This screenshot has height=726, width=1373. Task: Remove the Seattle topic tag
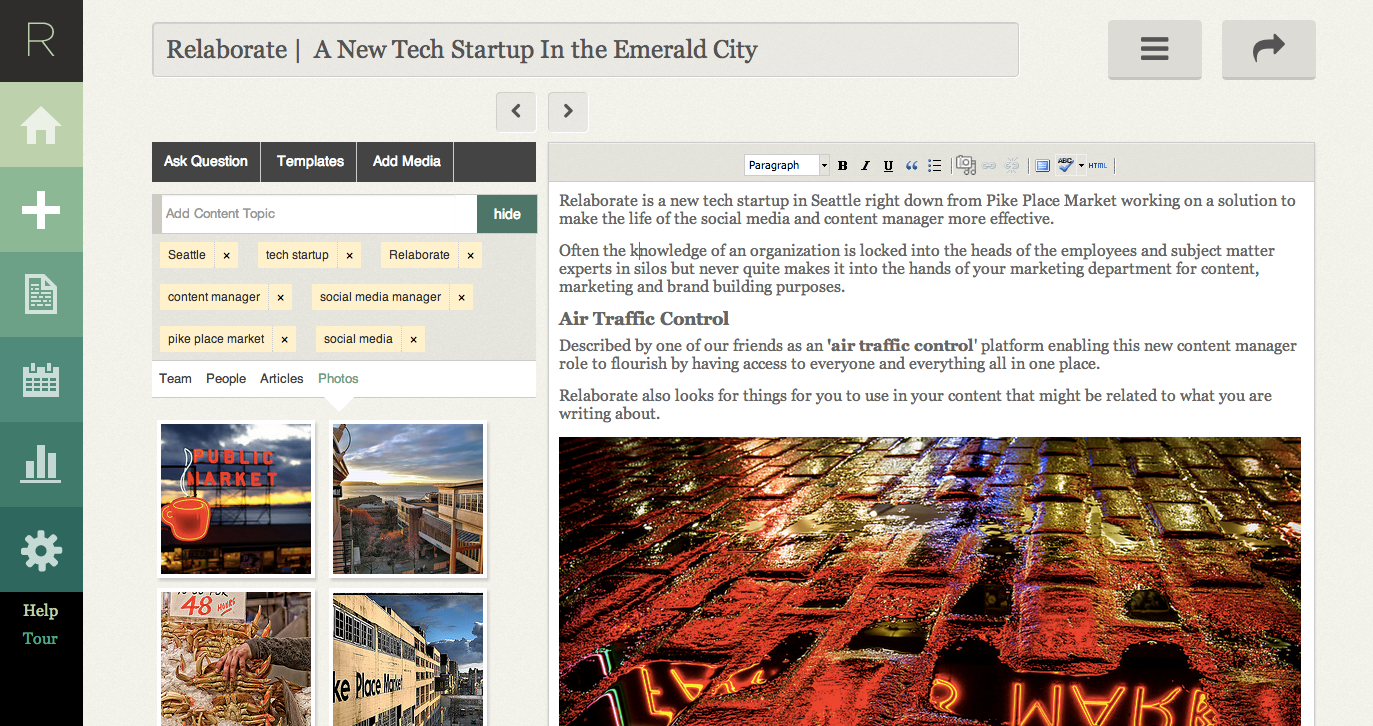point(227,255)
